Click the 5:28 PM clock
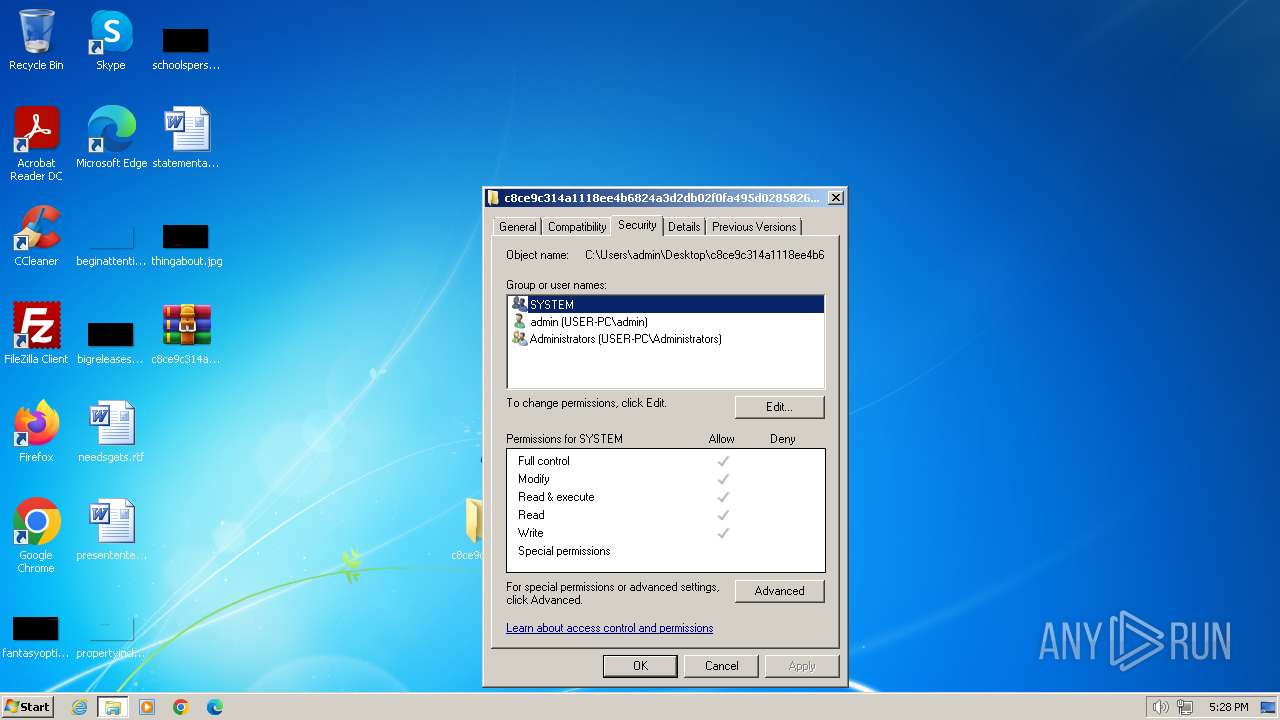1280x720 pixels. coord(1228,707)
